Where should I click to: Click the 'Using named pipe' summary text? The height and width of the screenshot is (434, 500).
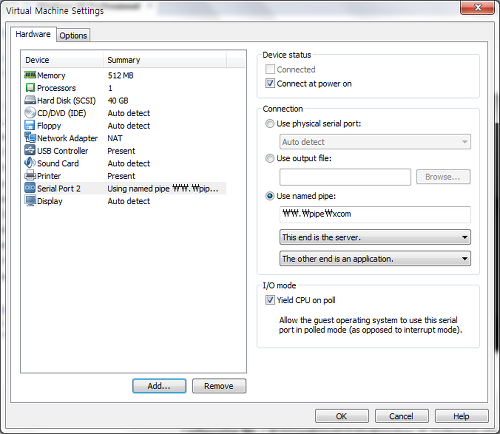(163, 189)
